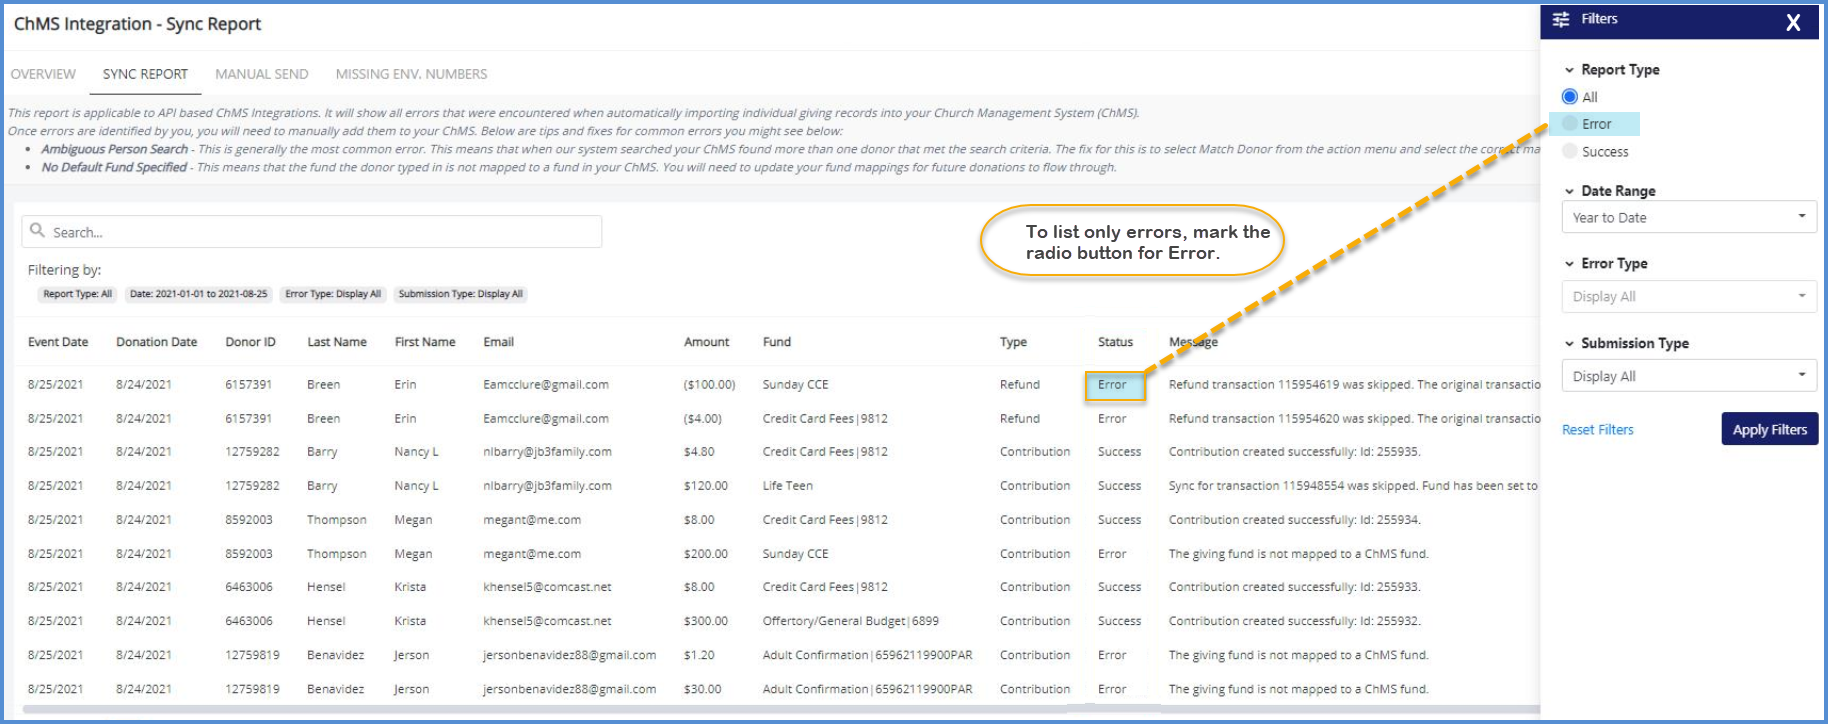Click the Reset Filters link
The height and width of the screenshot is (724, 1828).
pos(1597,430)
